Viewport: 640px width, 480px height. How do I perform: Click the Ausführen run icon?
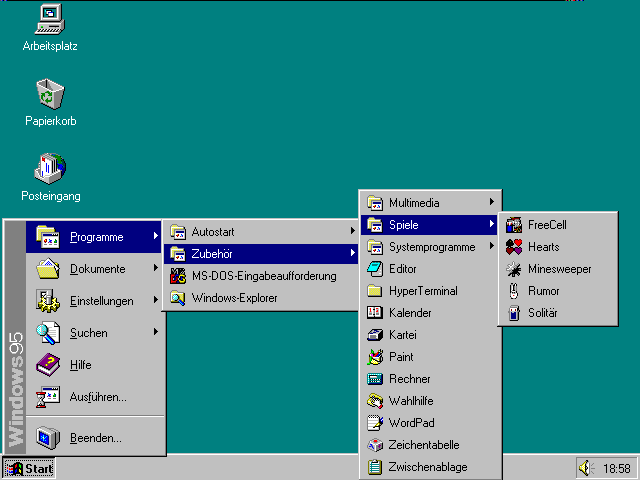[48, 397]
